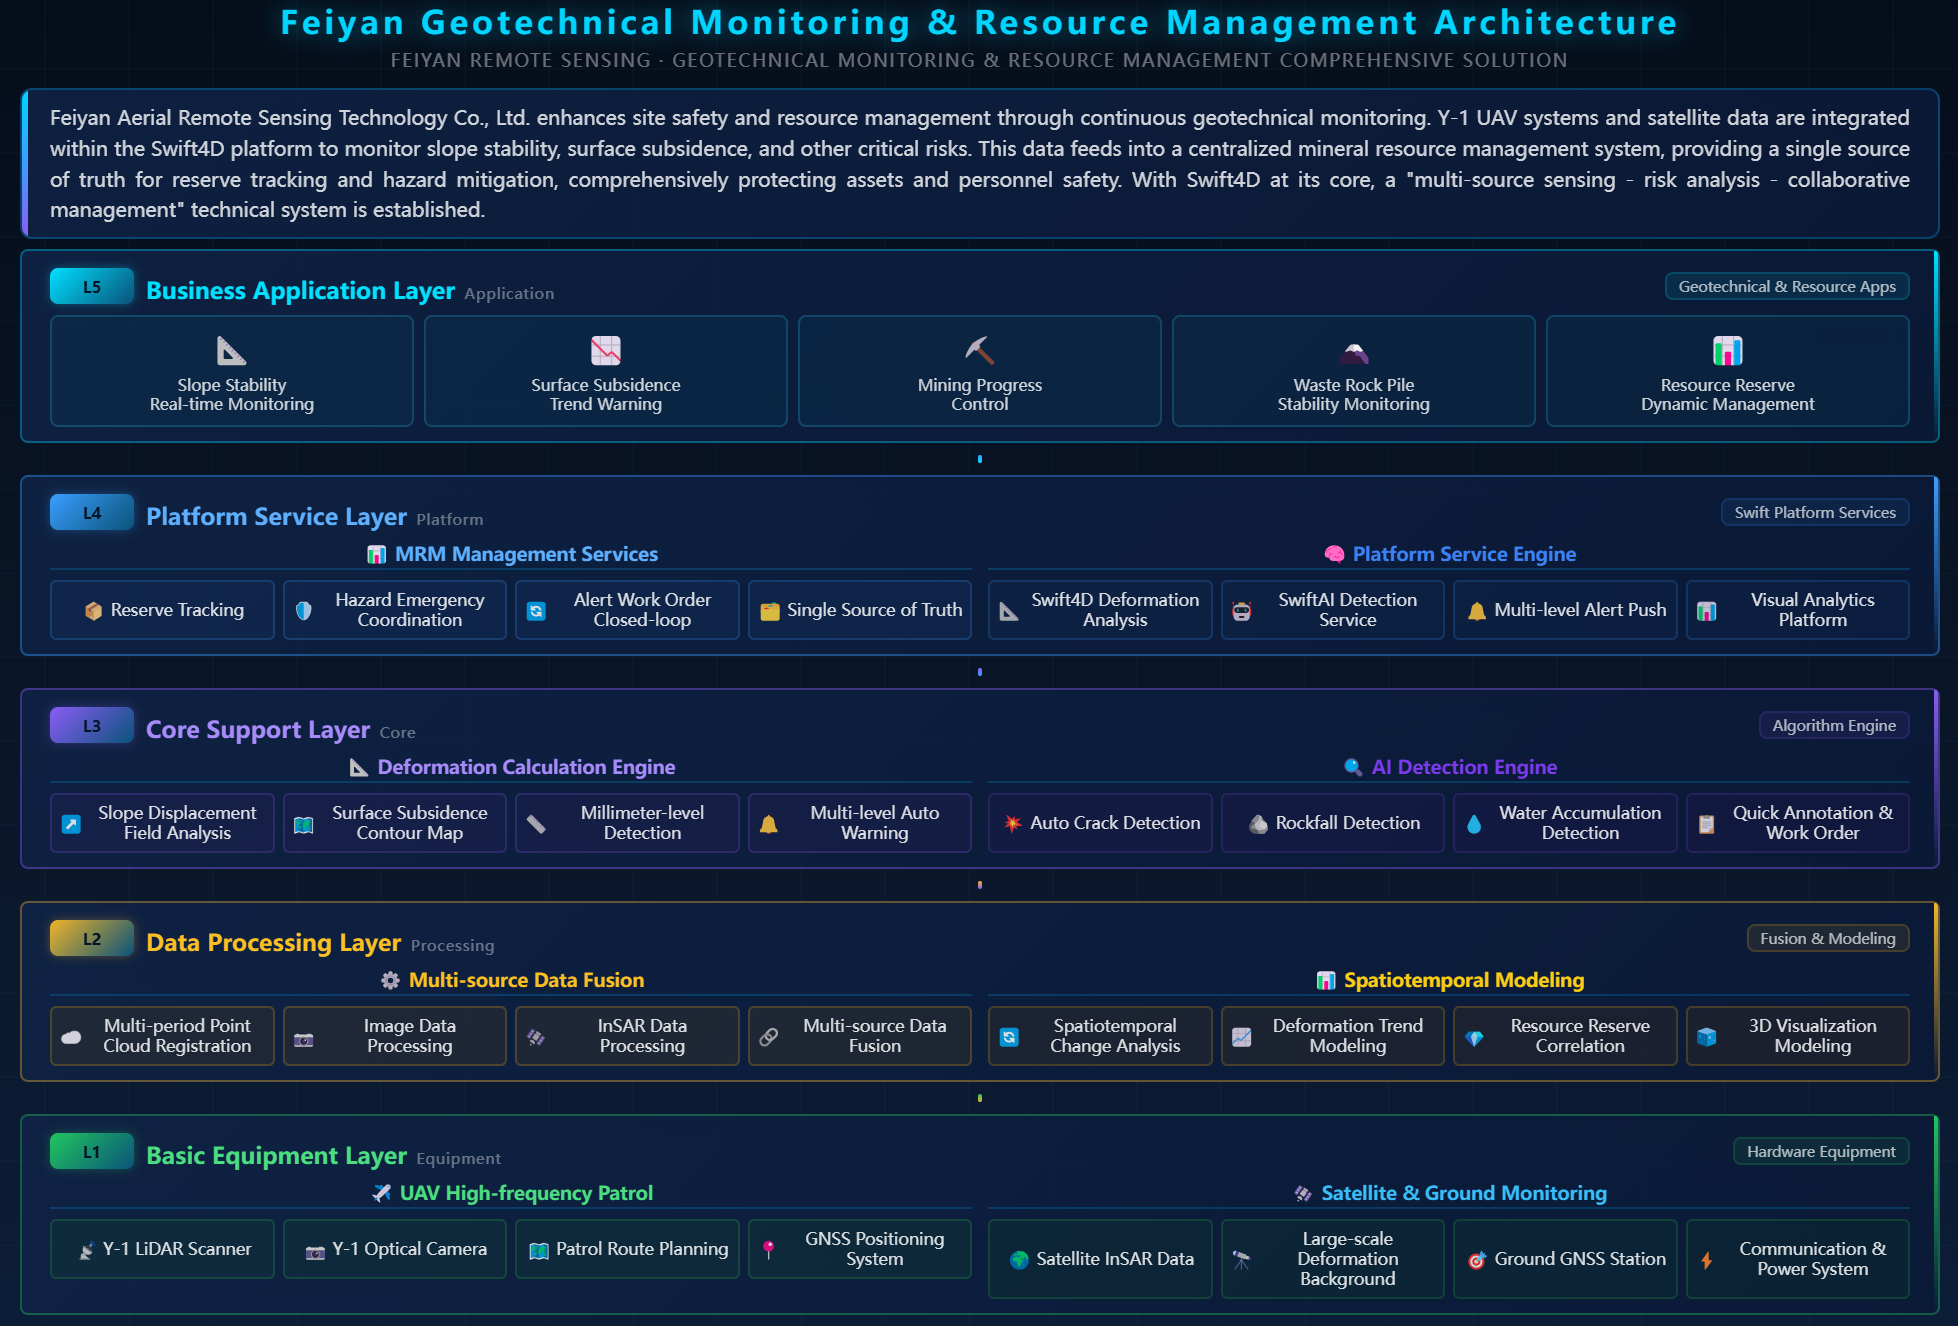Viewport: 1958px width, 1326px height.
Task: Click the "Core Support Layer" heading
Action: pos(258,730)
